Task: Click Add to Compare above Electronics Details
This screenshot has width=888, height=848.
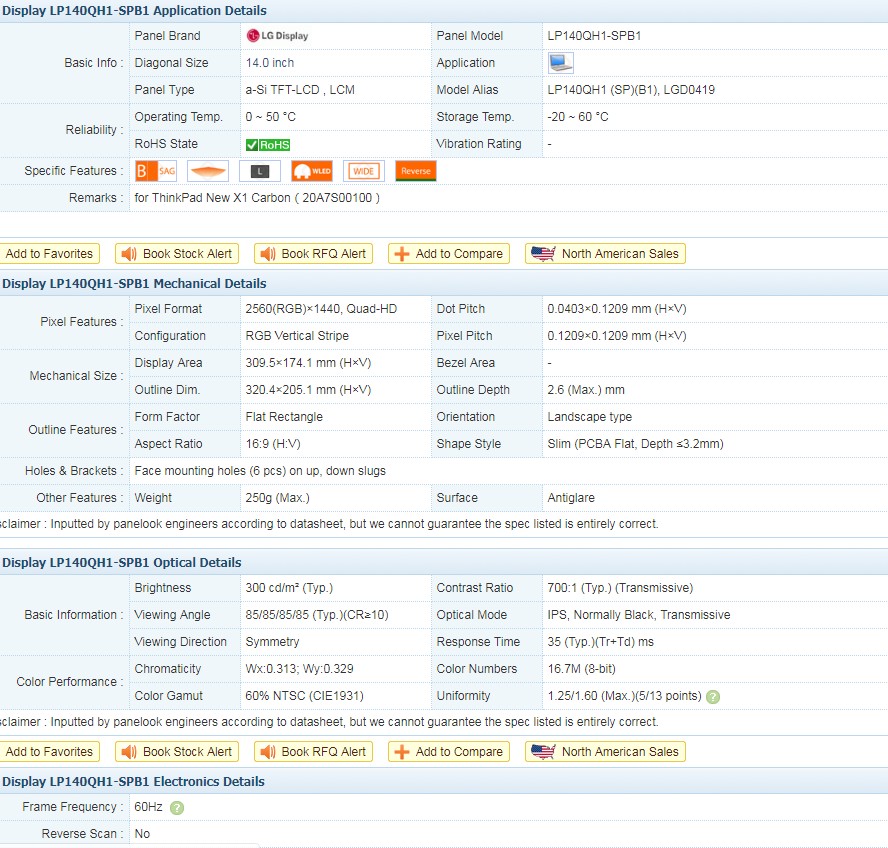Action: pyautogui.click(x=449, y=752)
